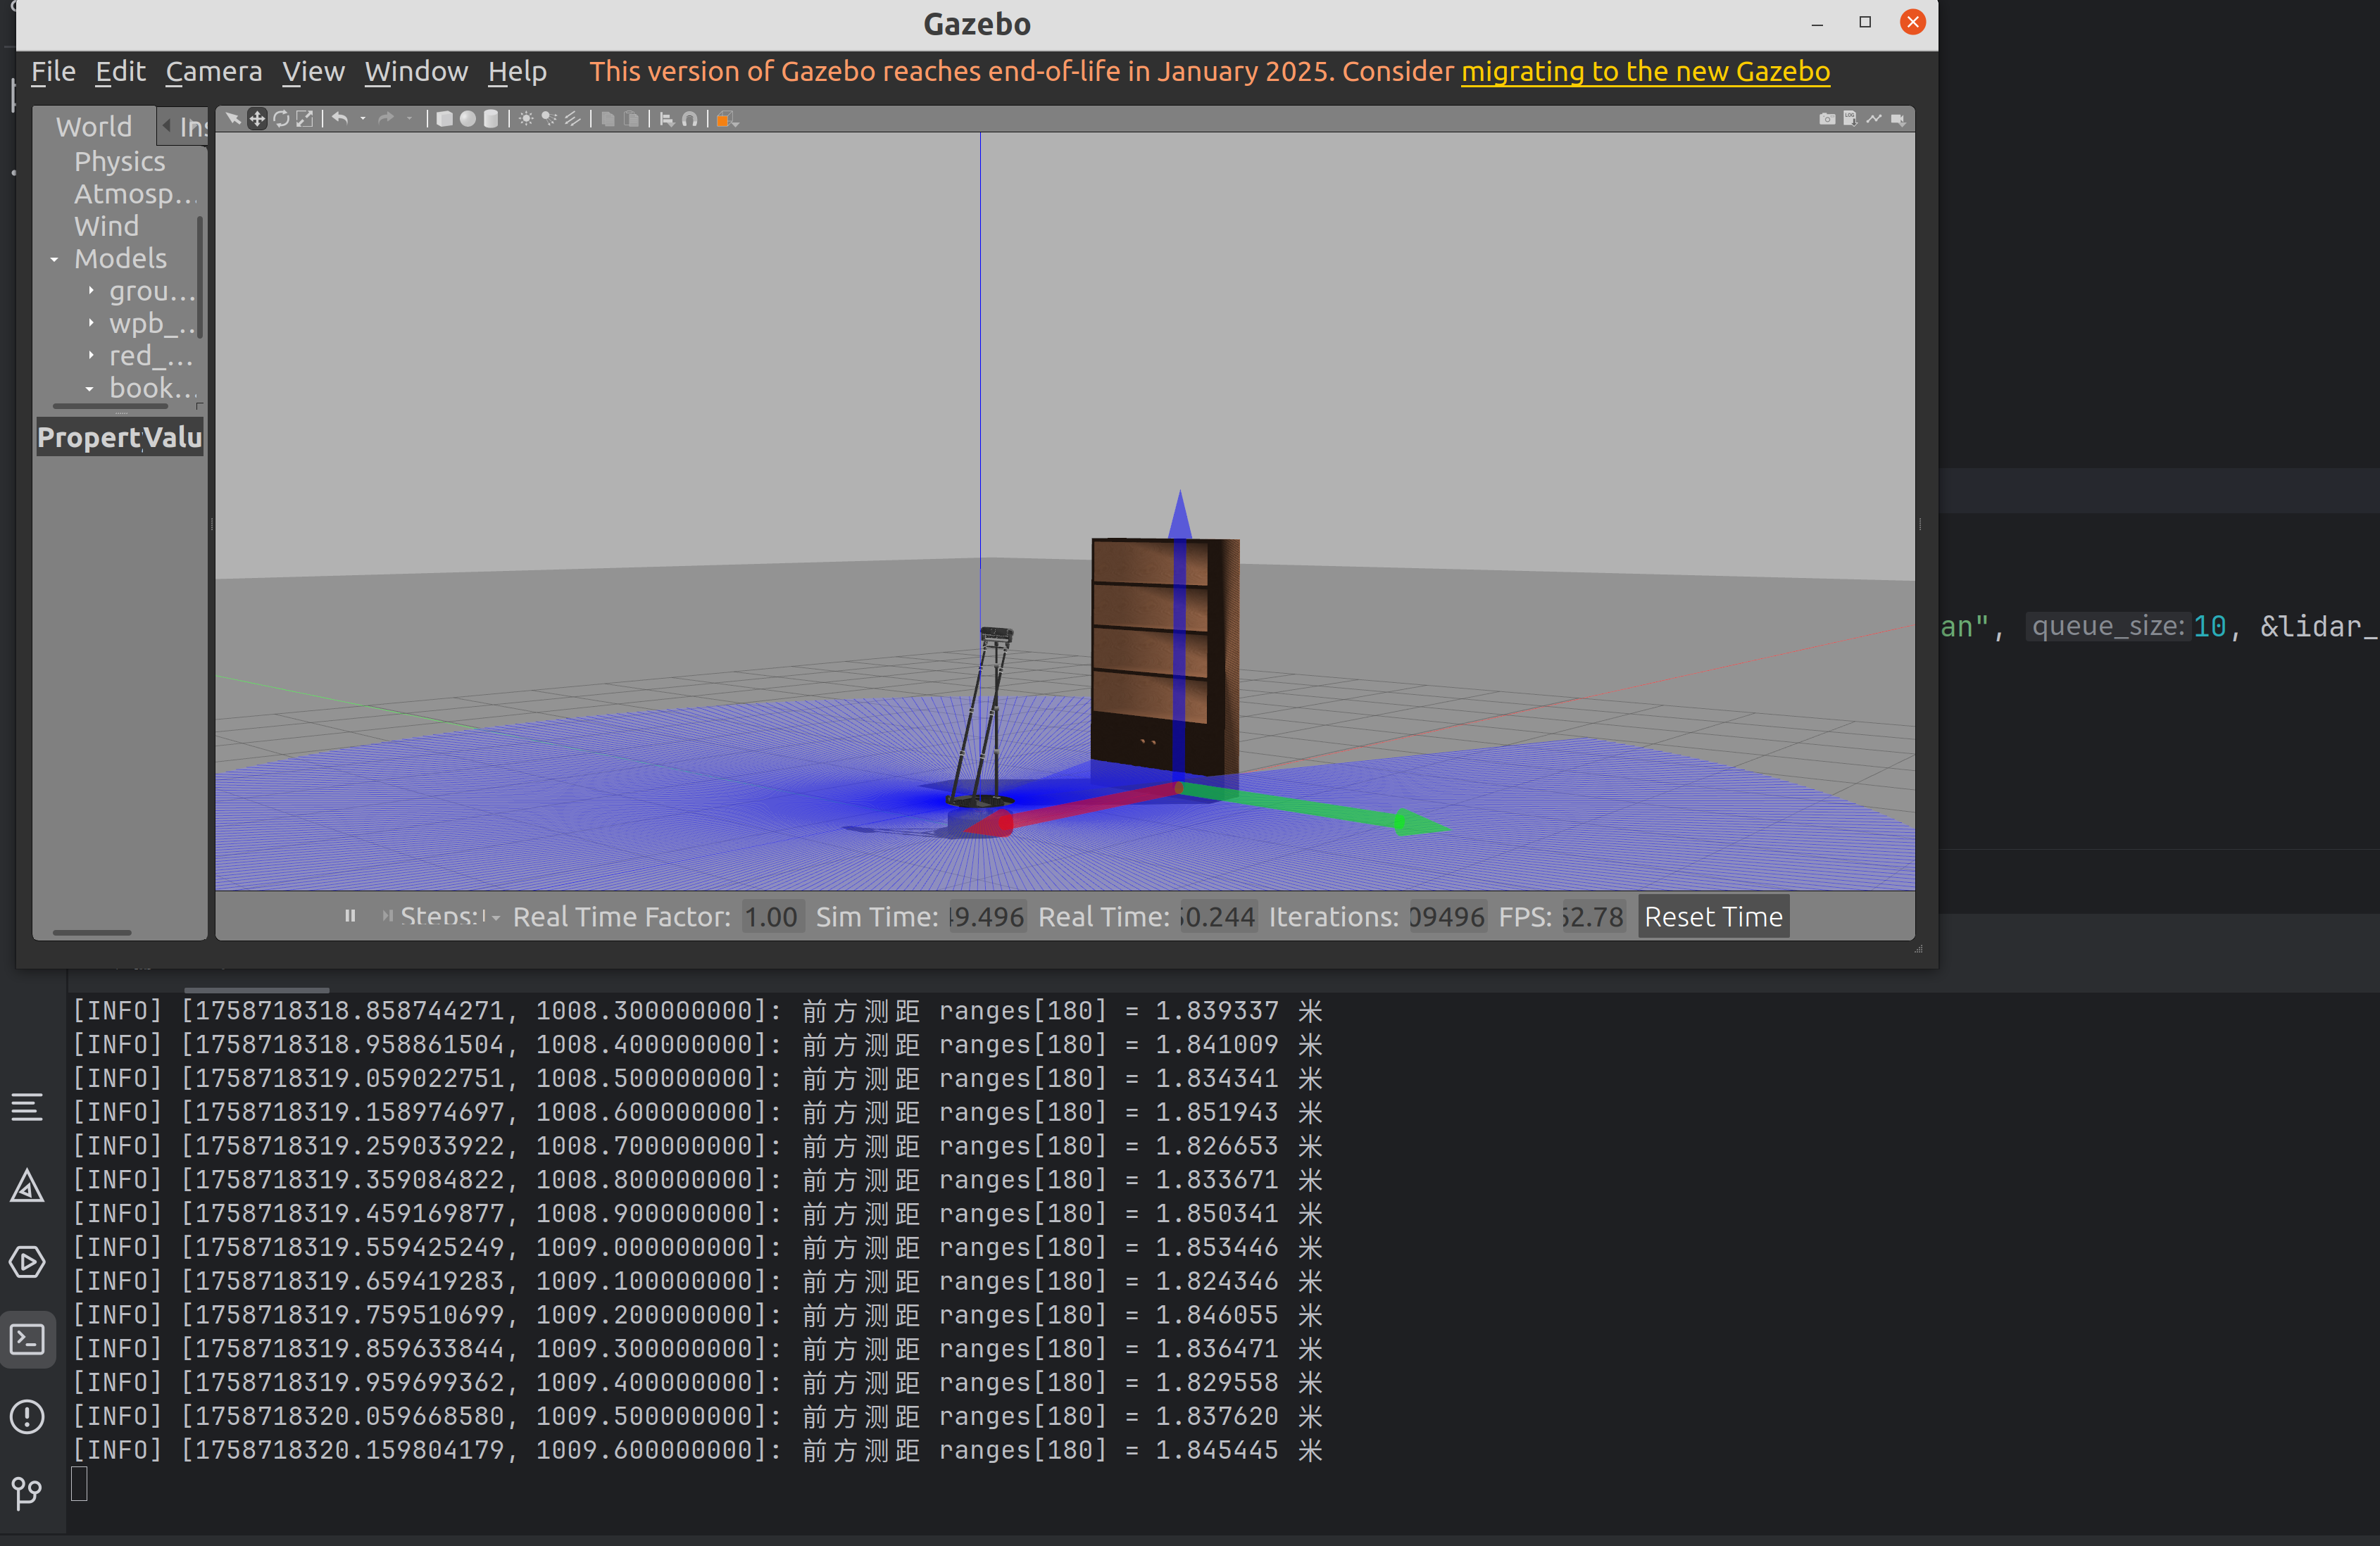Toggle the select mode arrow

click(x=233, y=119)
